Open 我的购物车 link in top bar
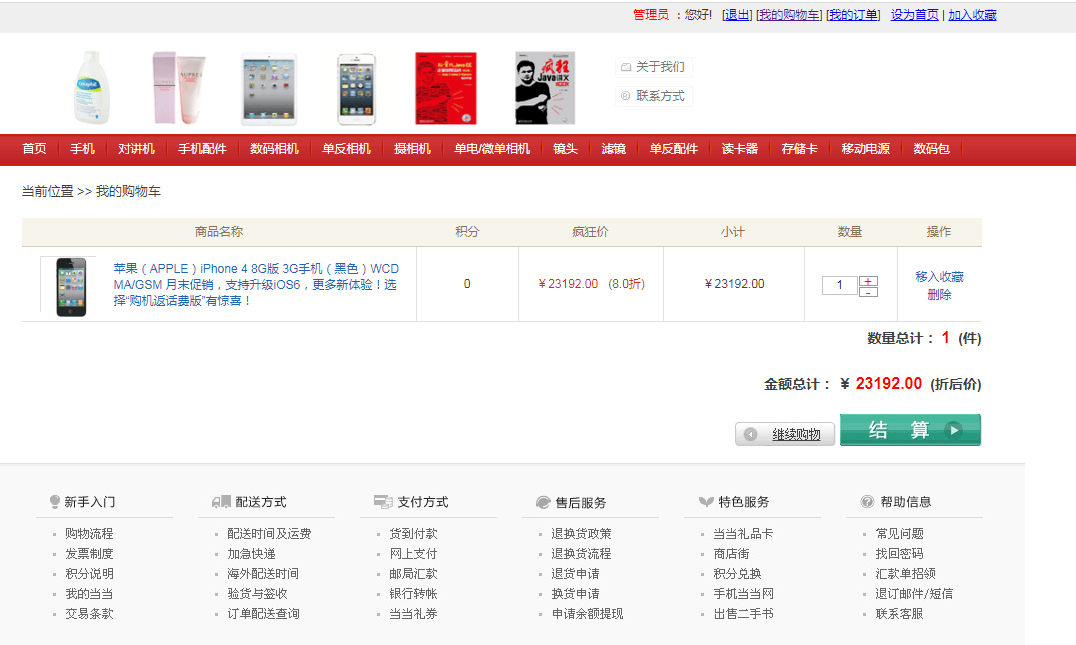This screenshot has height=645, width=1076. pos(789,14)
